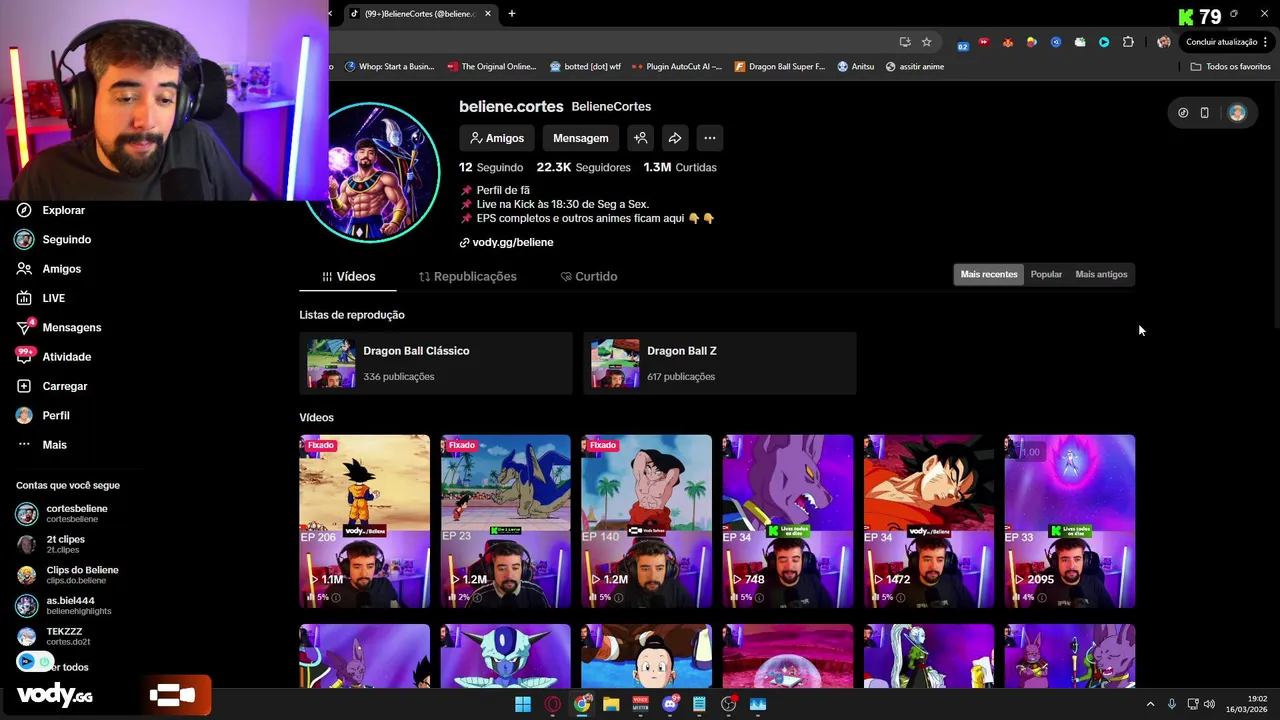Click the Mensagem button on profile

point(580,138)
